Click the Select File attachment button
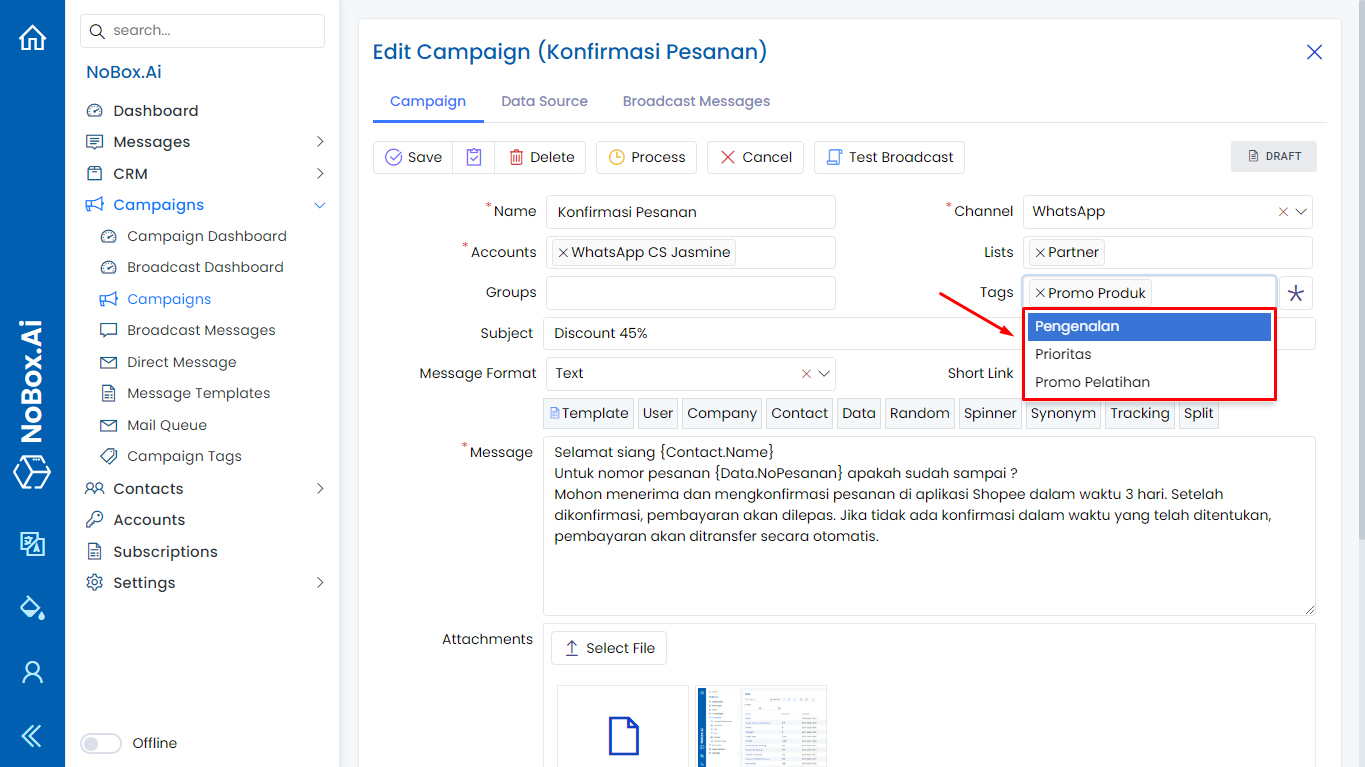1365x767 pixels. pos(608,648)
